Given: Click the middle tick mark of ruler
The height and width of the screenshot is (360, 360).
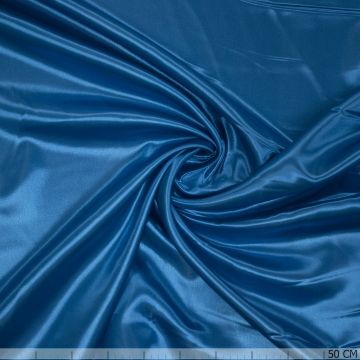Looking at the screenshot, I should [180, 355].
